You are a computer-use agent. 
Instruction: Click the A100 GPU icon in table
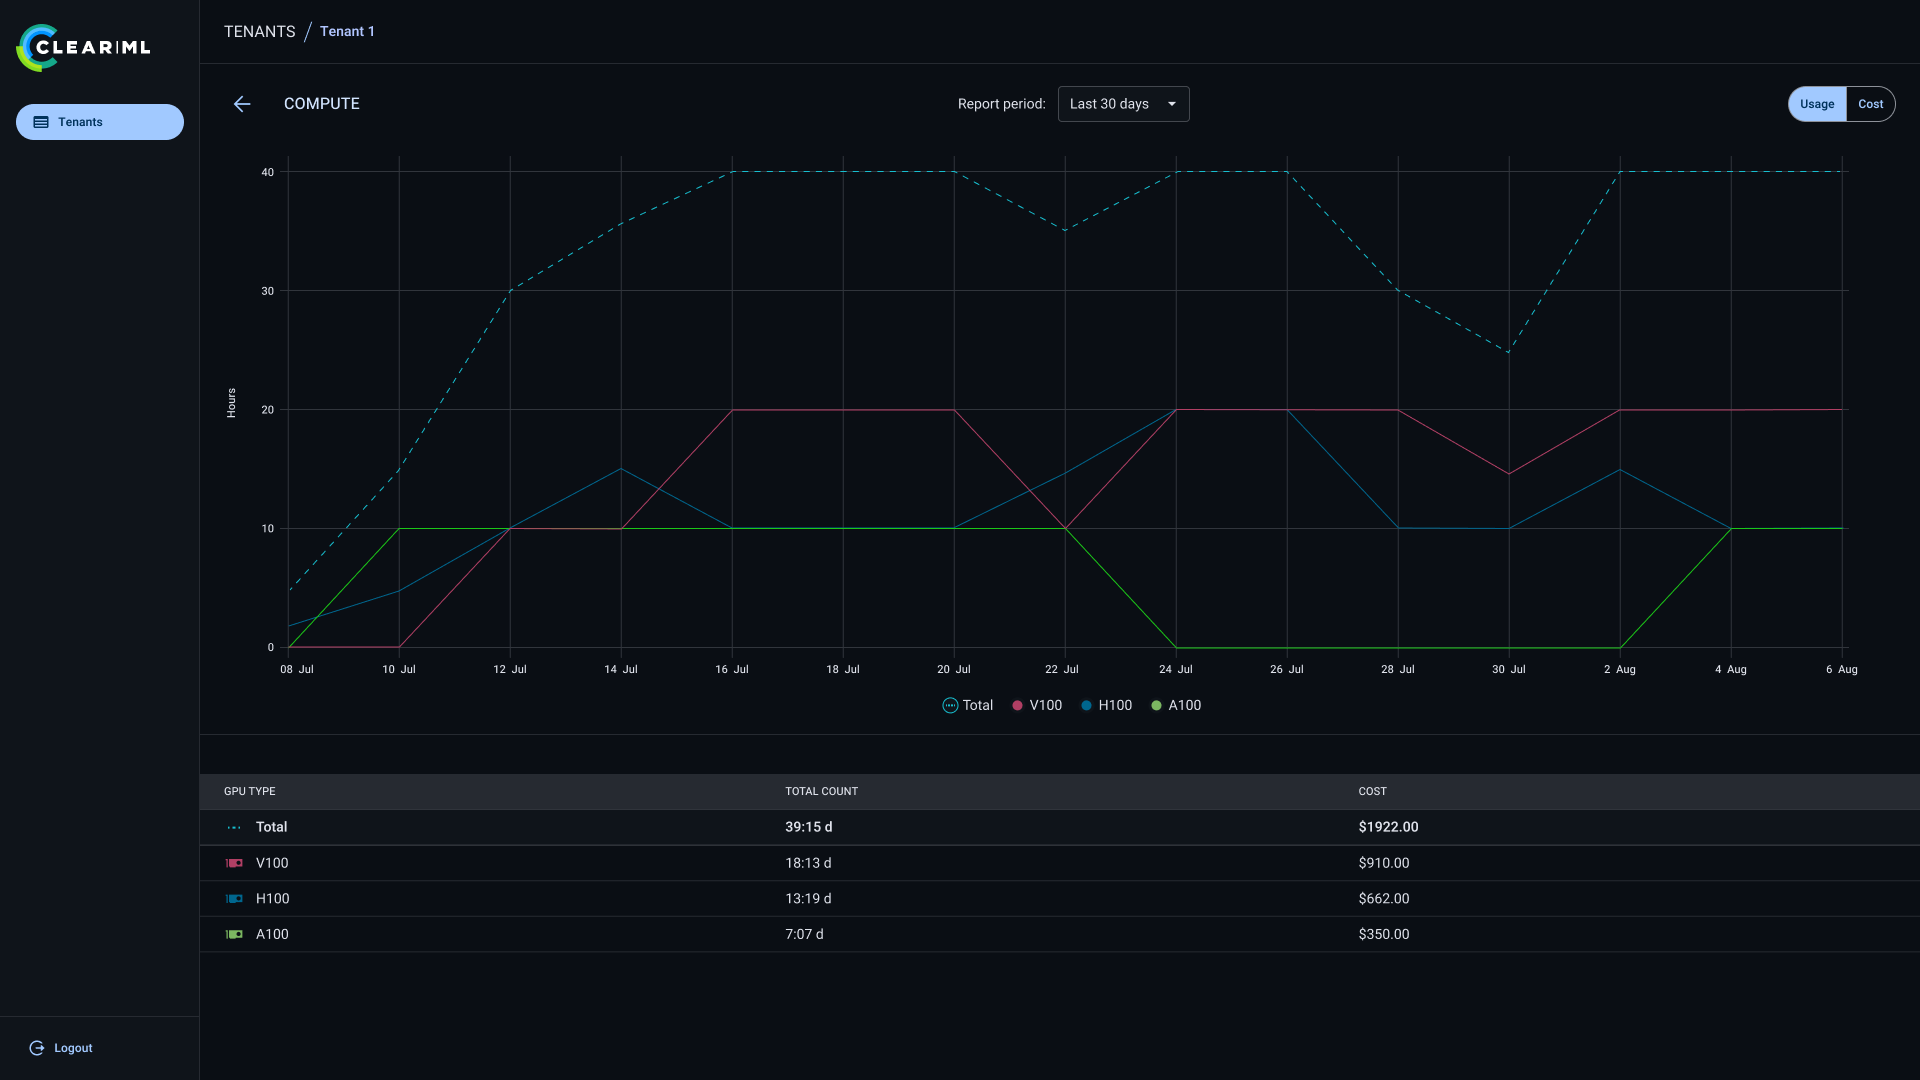(234, 934)
